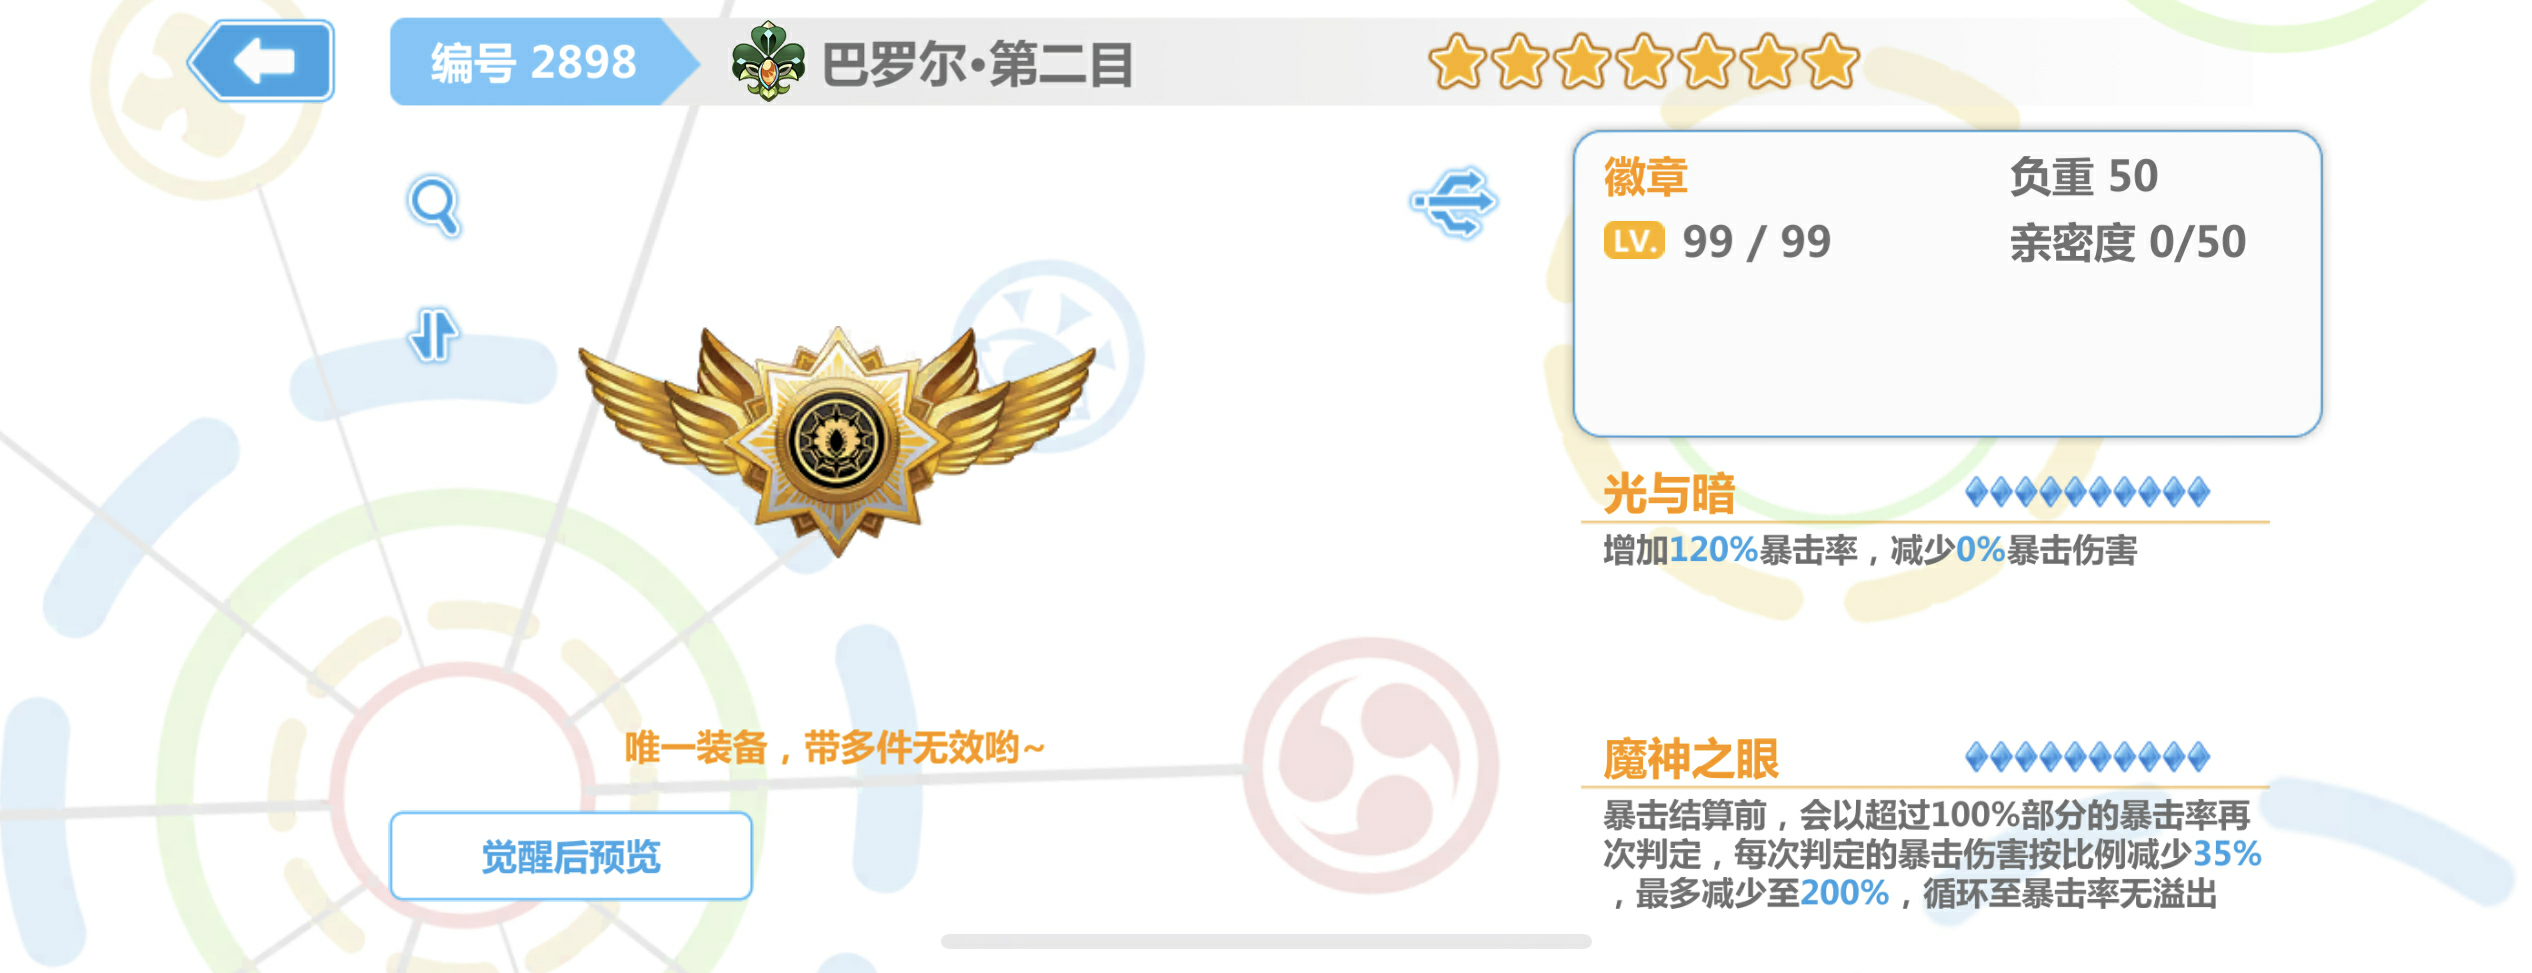Tap the diamond level gauge beside 光与暗
Image resolution: width=2532 pixels, height=973 pixels.
click(x=2087, y=492)
